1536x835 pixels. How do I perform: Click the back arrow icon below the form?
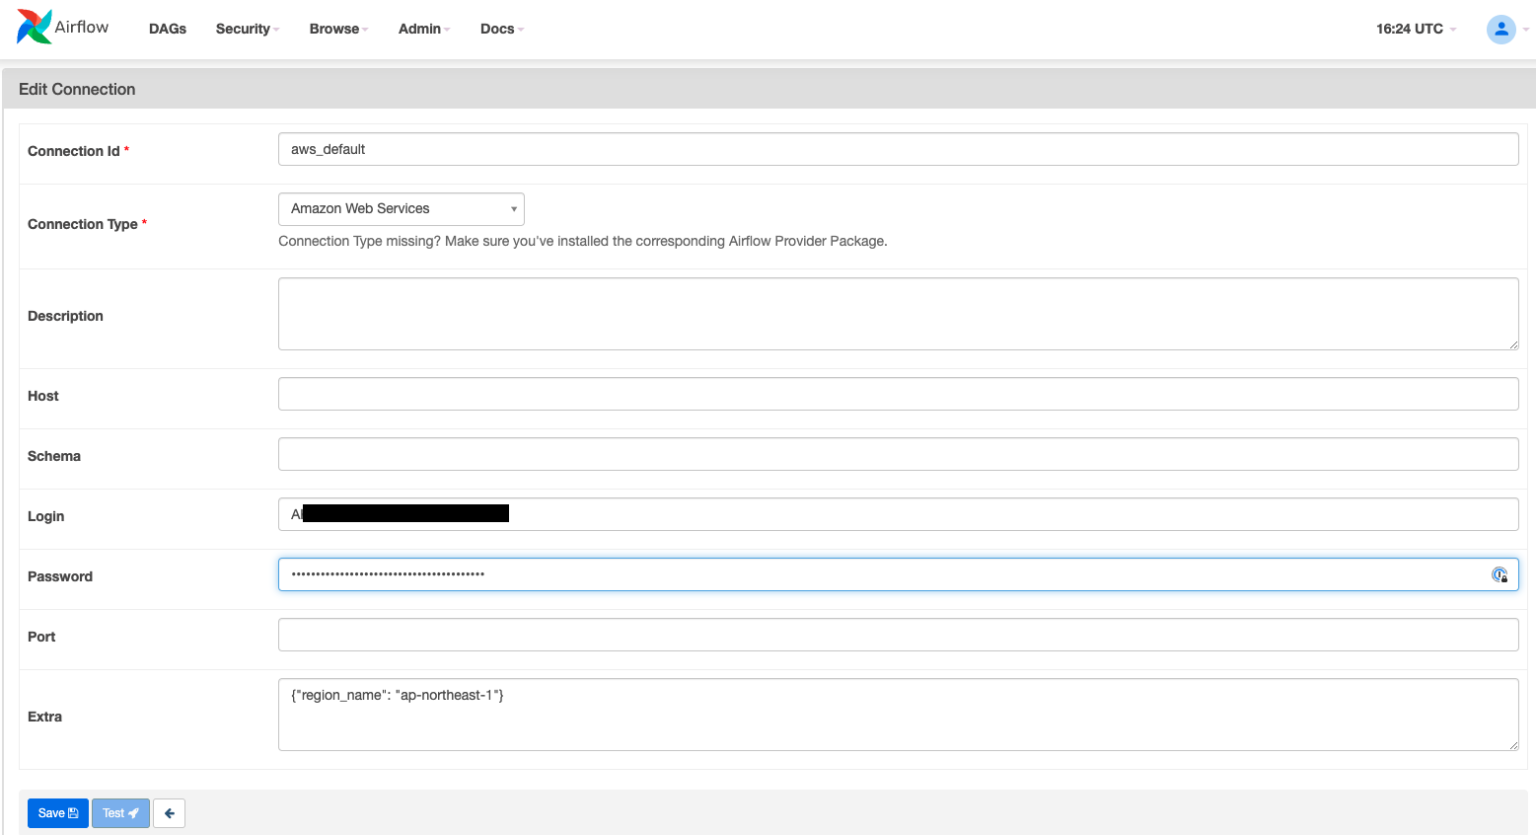(169, 813)
